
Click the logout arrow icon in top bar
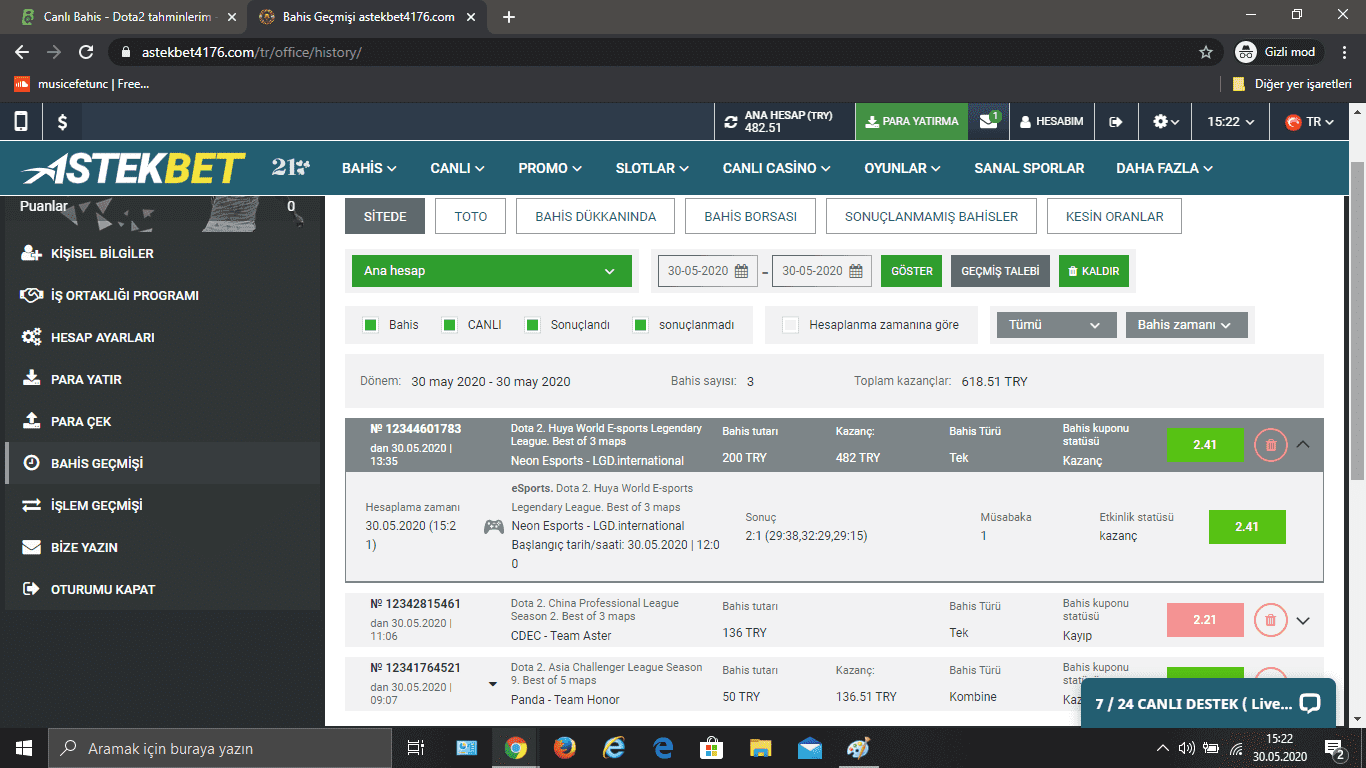coord(1116,122)
